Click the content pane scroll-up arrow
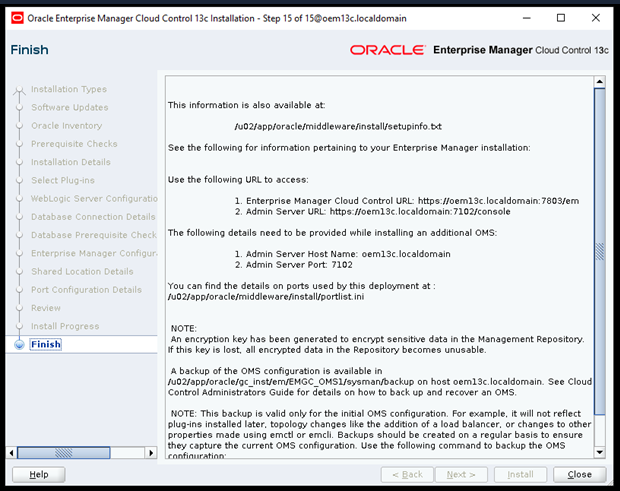This screenshot has height=491, width=620. (x=599, y=82)
